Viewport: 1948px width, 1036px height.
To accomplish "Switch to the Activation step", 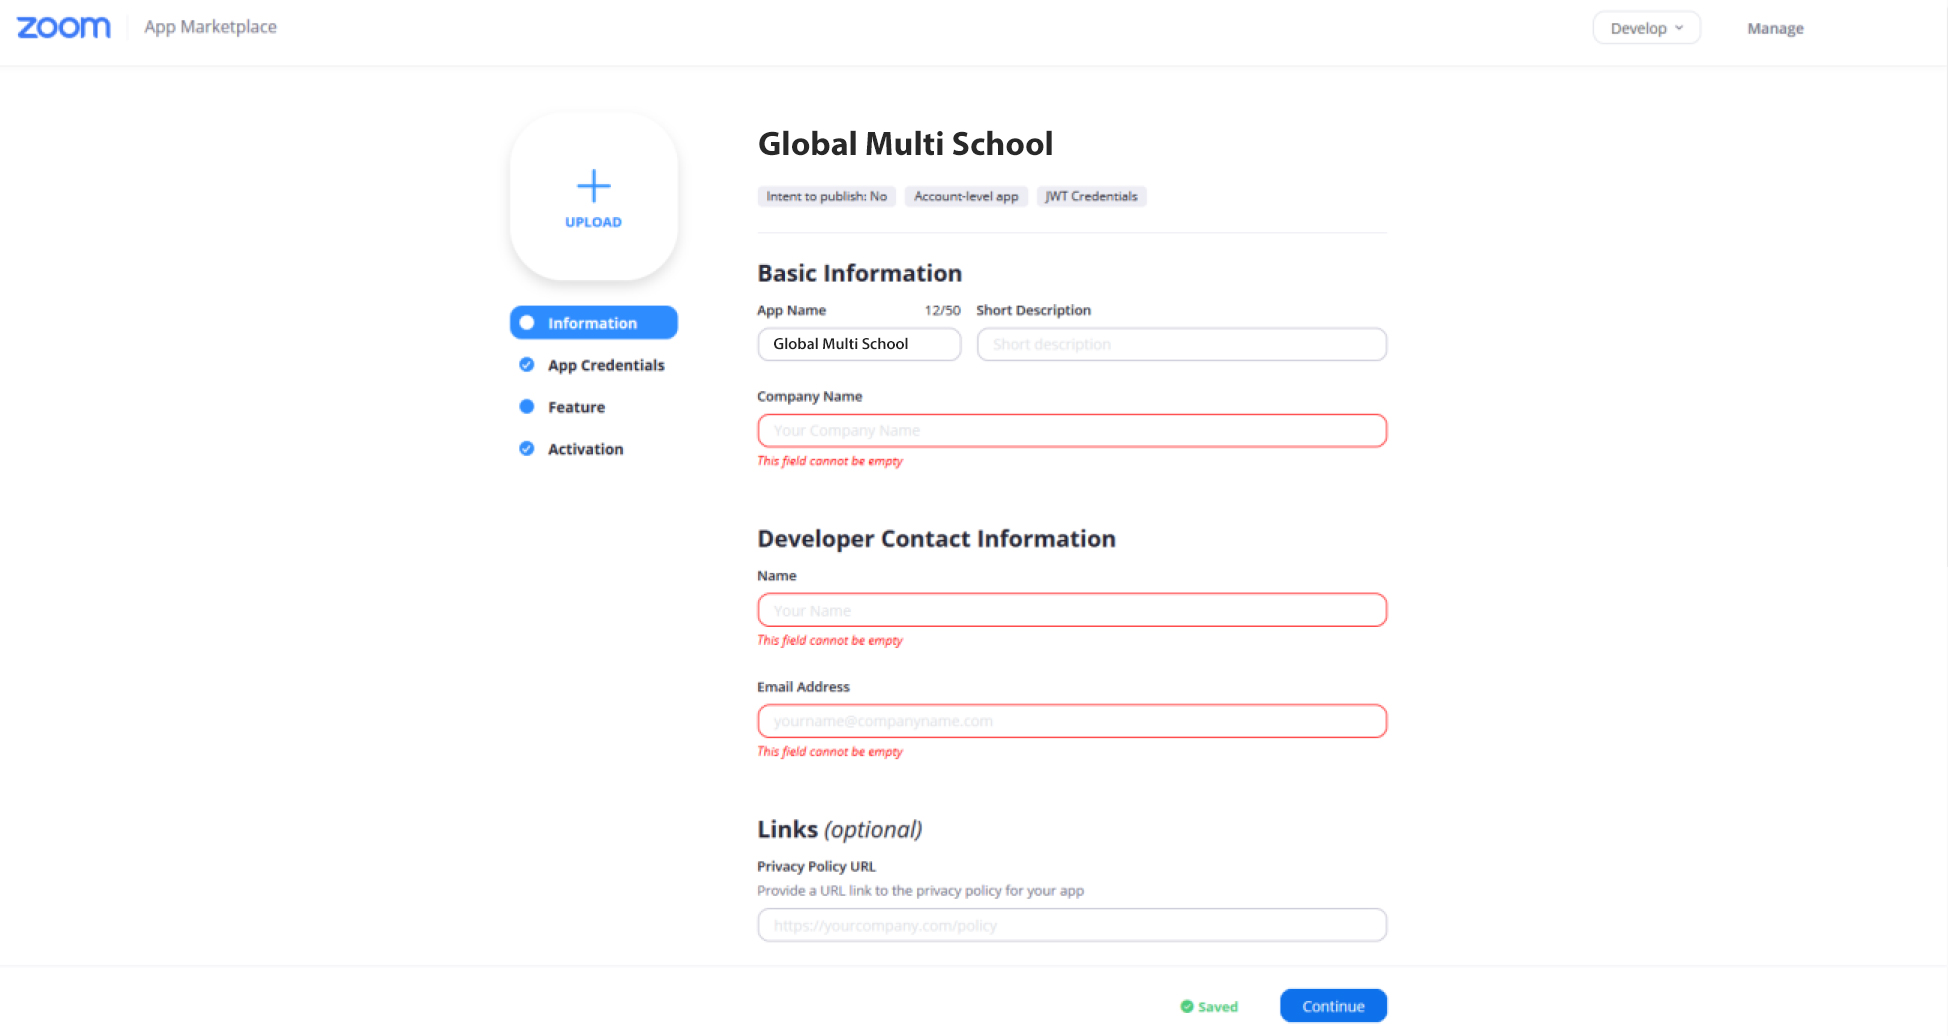I will coord(585,449).
